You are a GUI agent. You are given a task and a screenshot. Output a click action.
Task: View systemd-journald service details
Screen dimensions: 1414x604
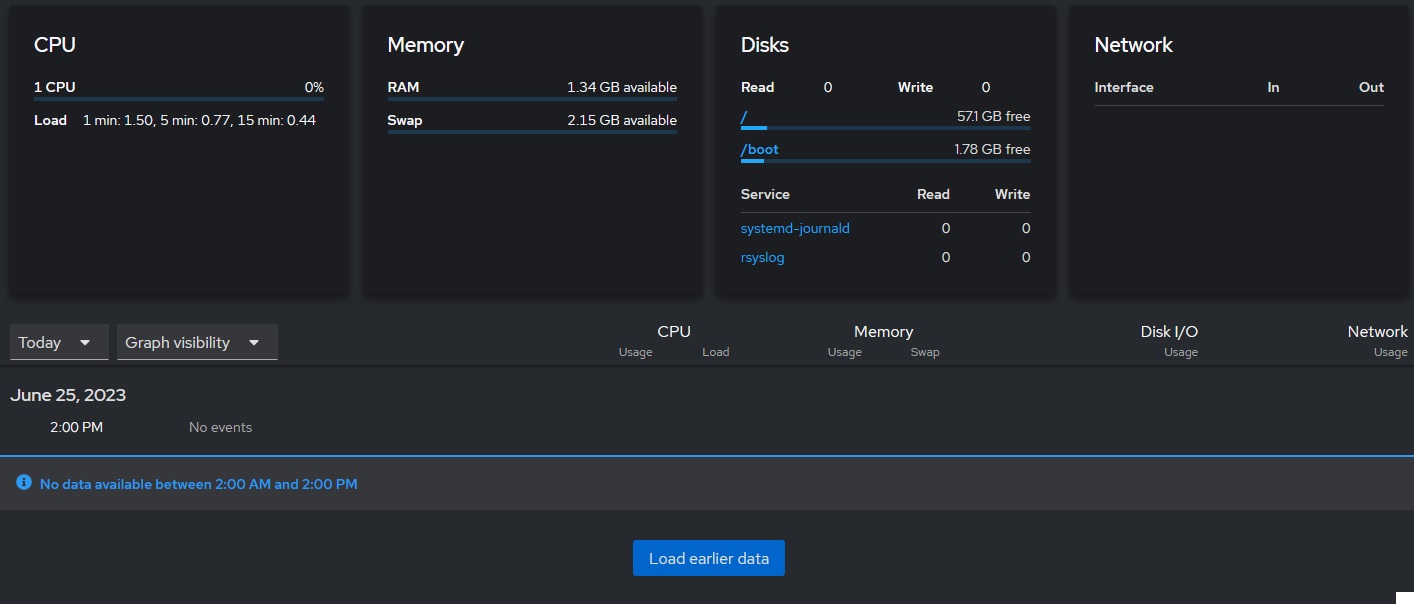pos(794,228)
